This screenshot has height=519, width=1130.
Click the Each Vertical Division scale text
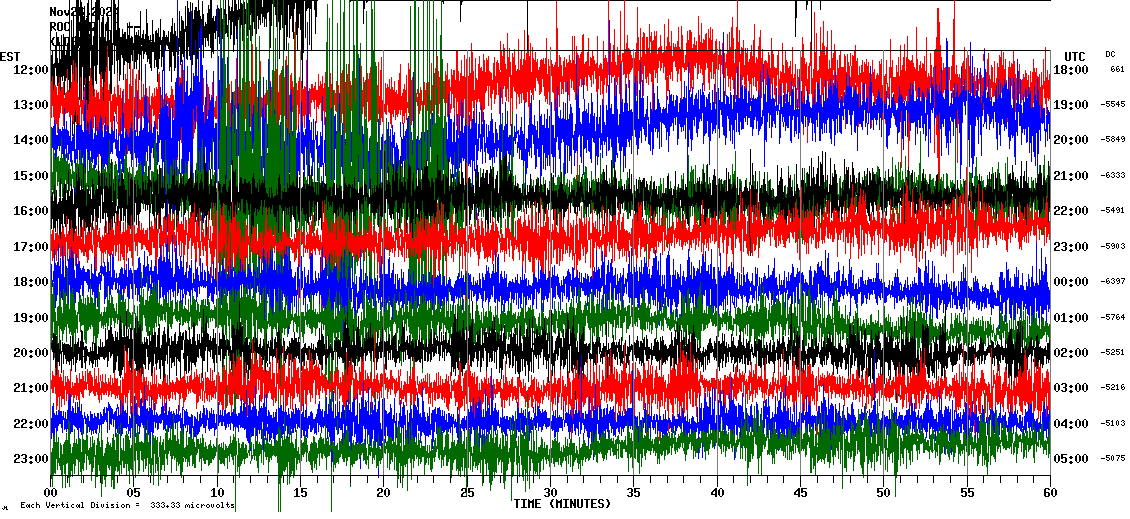click(127, 506)
